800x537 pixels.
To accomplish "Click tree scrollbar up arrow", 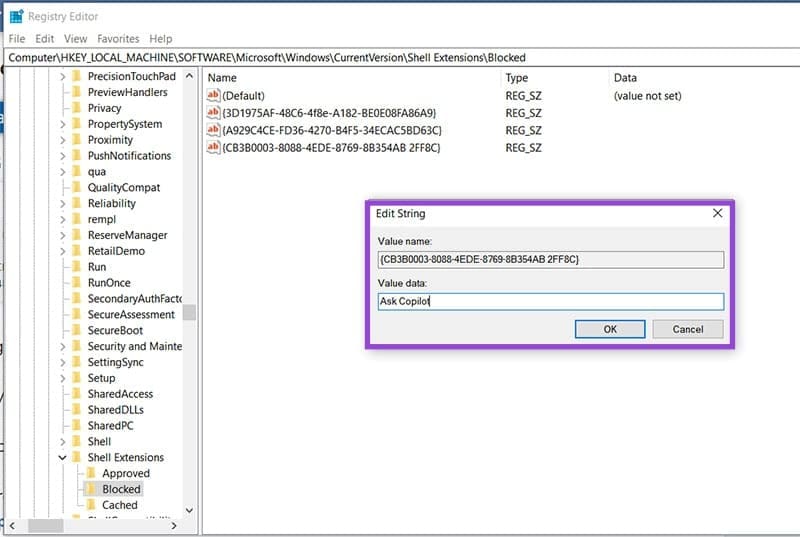I will (189, 76).
